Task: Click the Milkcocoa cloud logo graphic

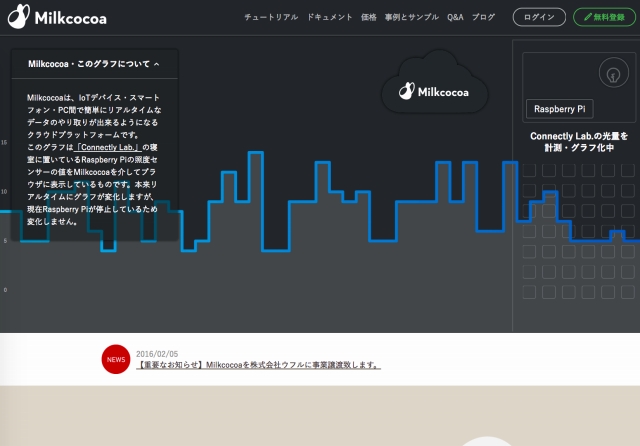Action: click(x=434, y=82)
